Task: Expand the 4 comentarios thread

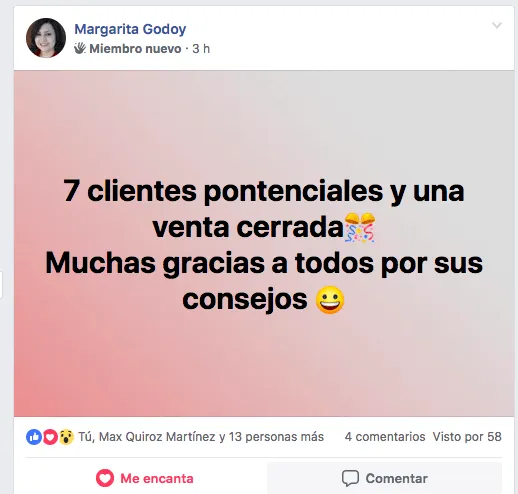Action: tap(385, 437)
